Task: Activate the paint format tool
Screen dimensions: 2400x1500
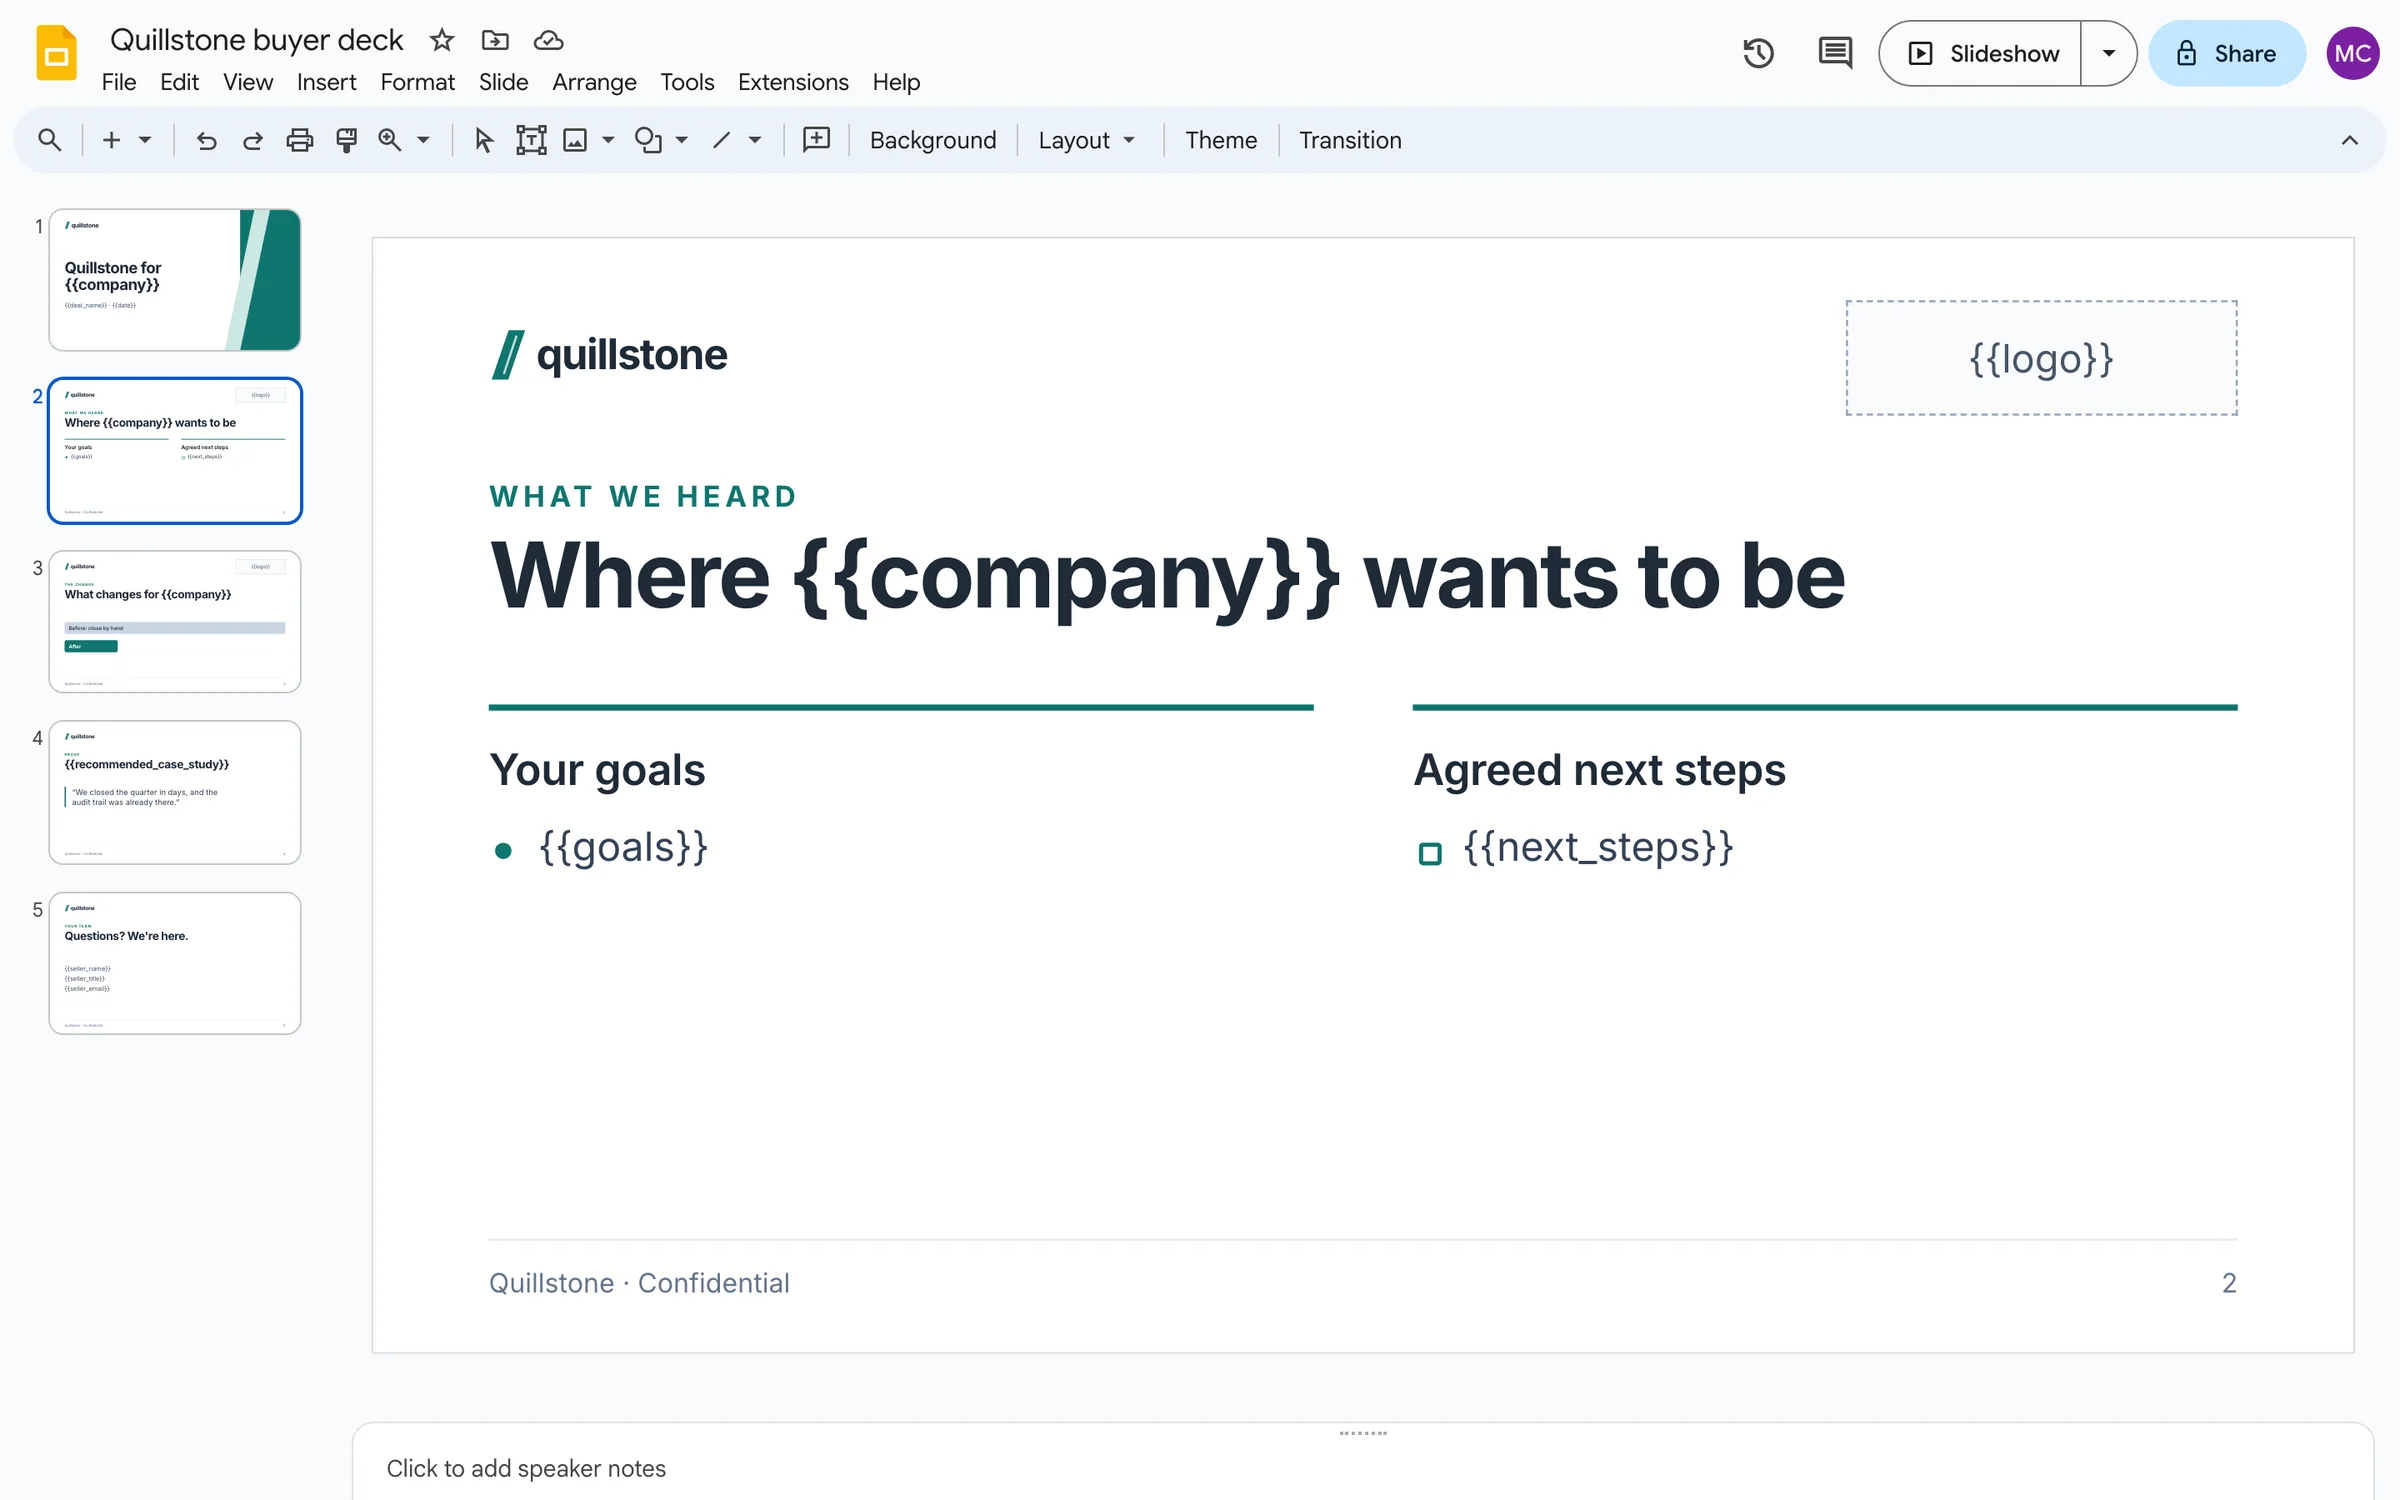Action: pyautogui.click(x=347, y=140)
